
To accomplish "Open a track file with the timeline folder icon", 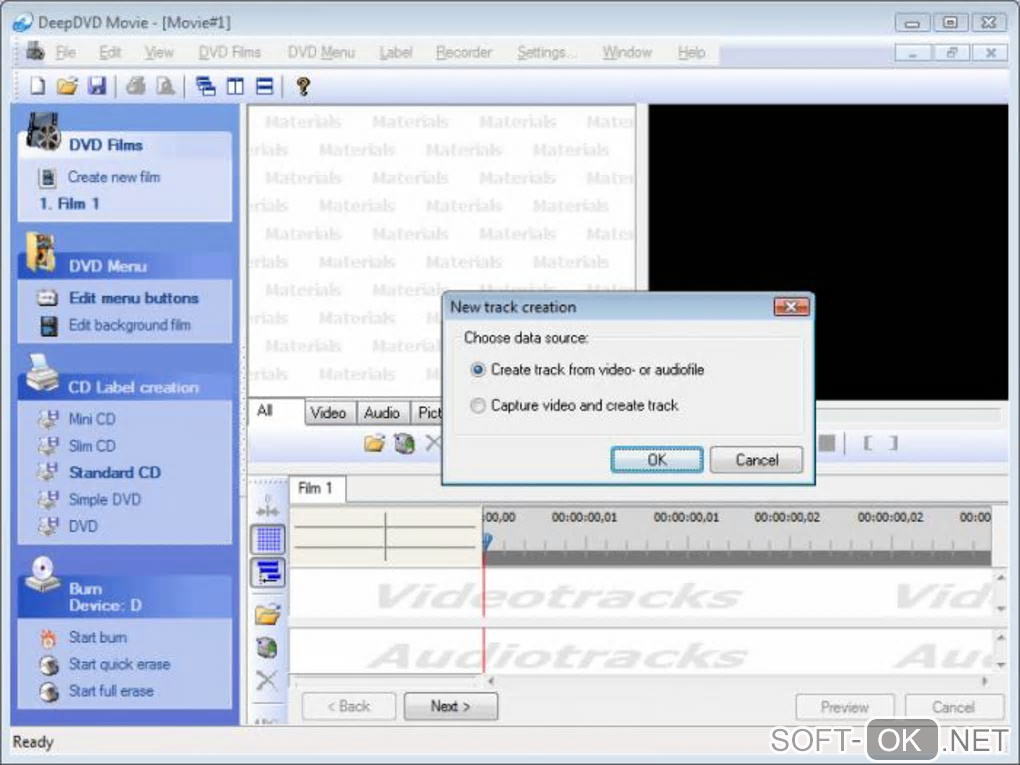I will pos(267,614).
